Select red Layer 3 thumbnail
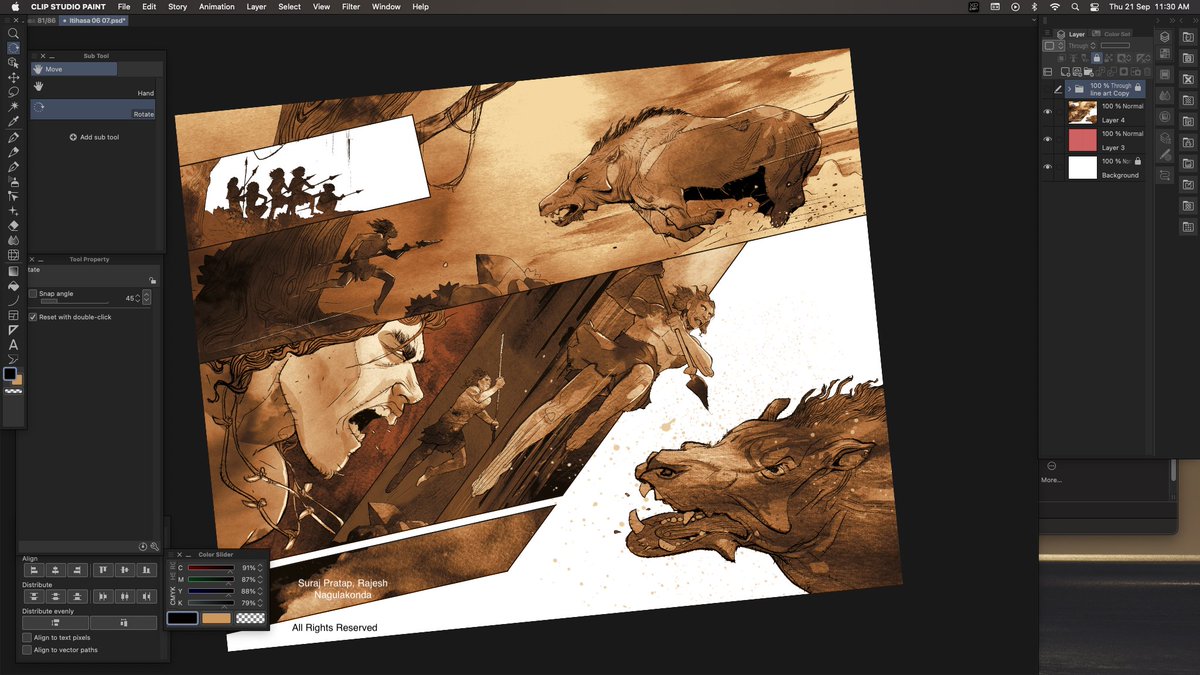The height and width of the screenshot is (675, 1200). pos(1083,140)
